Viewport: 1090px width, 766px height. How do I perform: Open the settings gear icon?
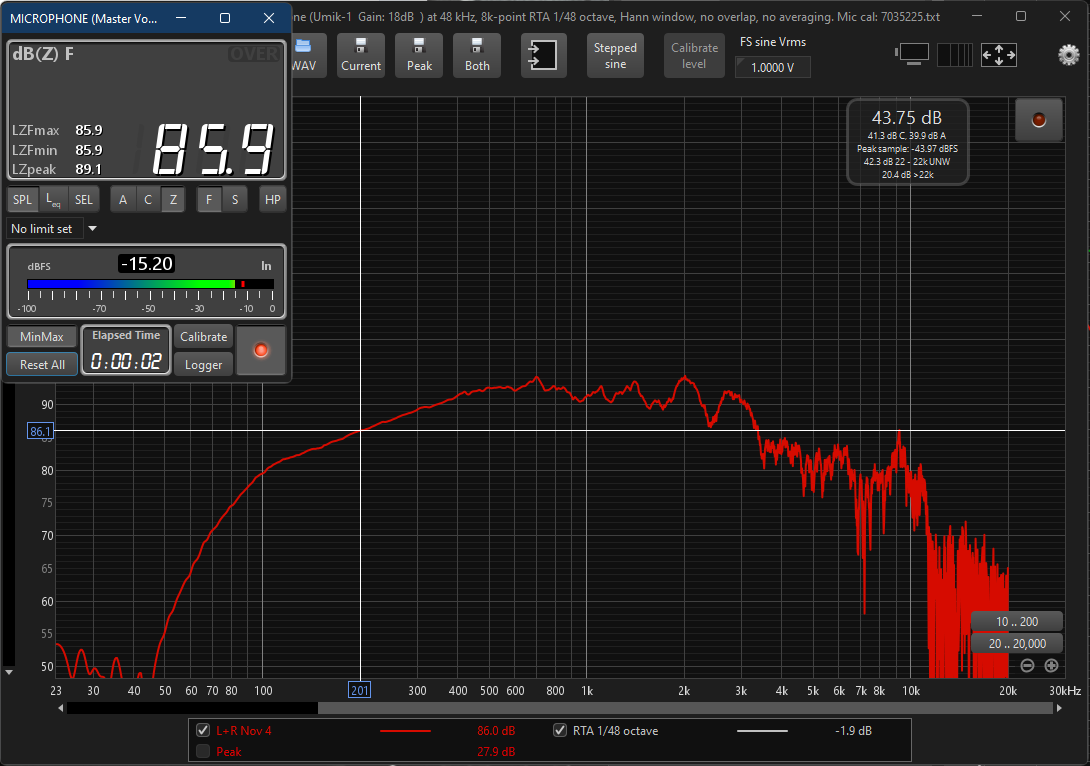tap(1068, 54)
